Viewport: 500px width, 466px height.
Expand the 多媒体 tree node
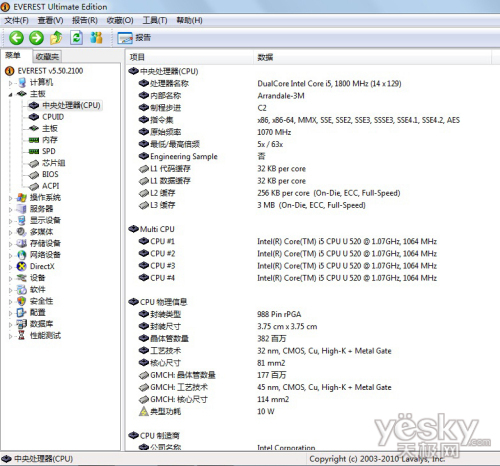click(10, 233)
